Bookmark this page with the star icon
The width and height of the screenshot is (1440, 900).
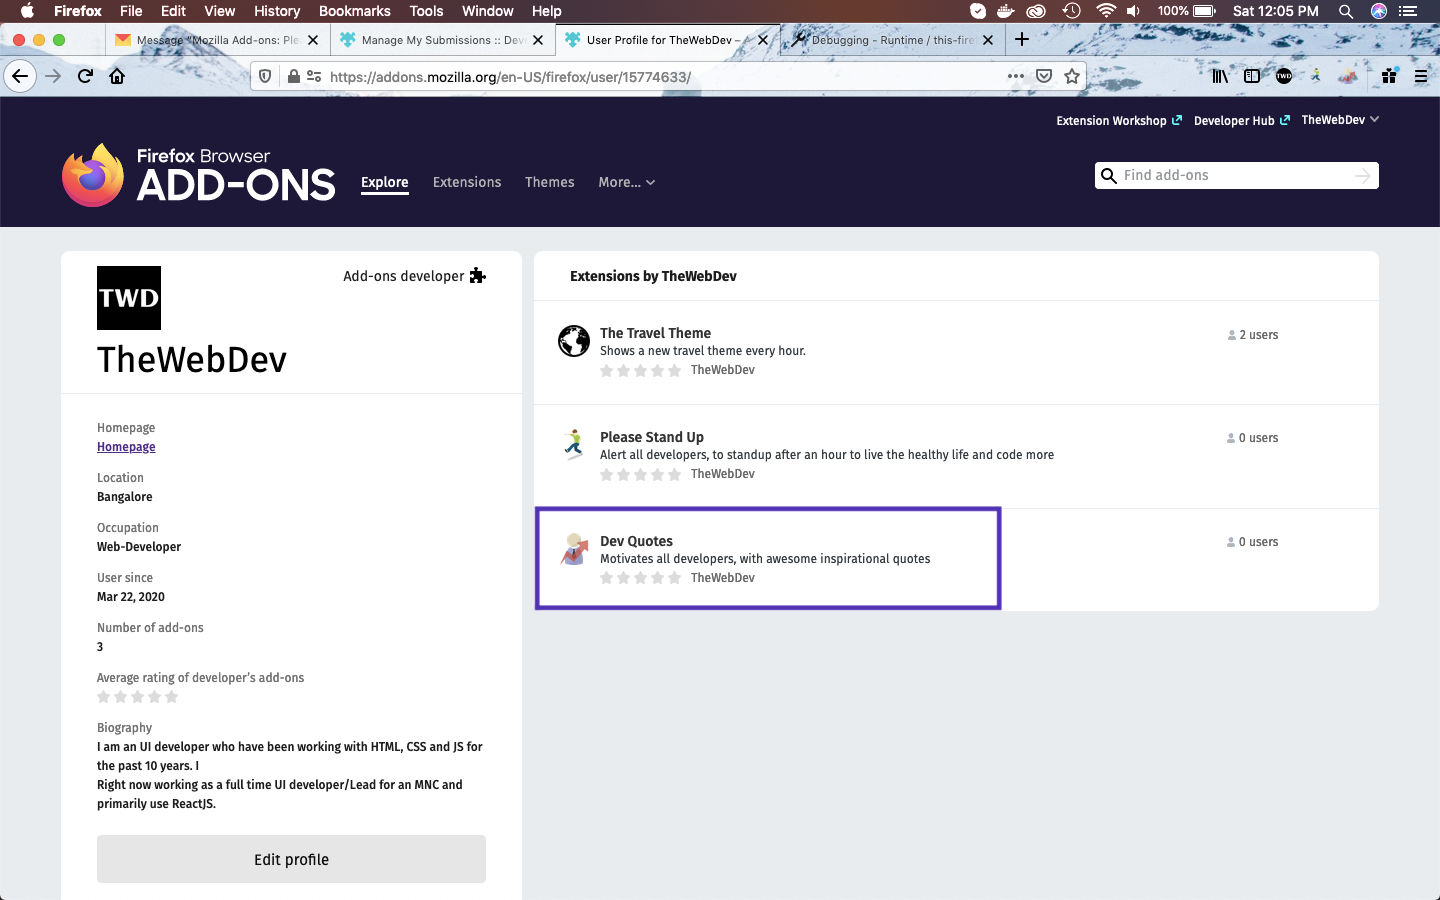click(1072, 76)
